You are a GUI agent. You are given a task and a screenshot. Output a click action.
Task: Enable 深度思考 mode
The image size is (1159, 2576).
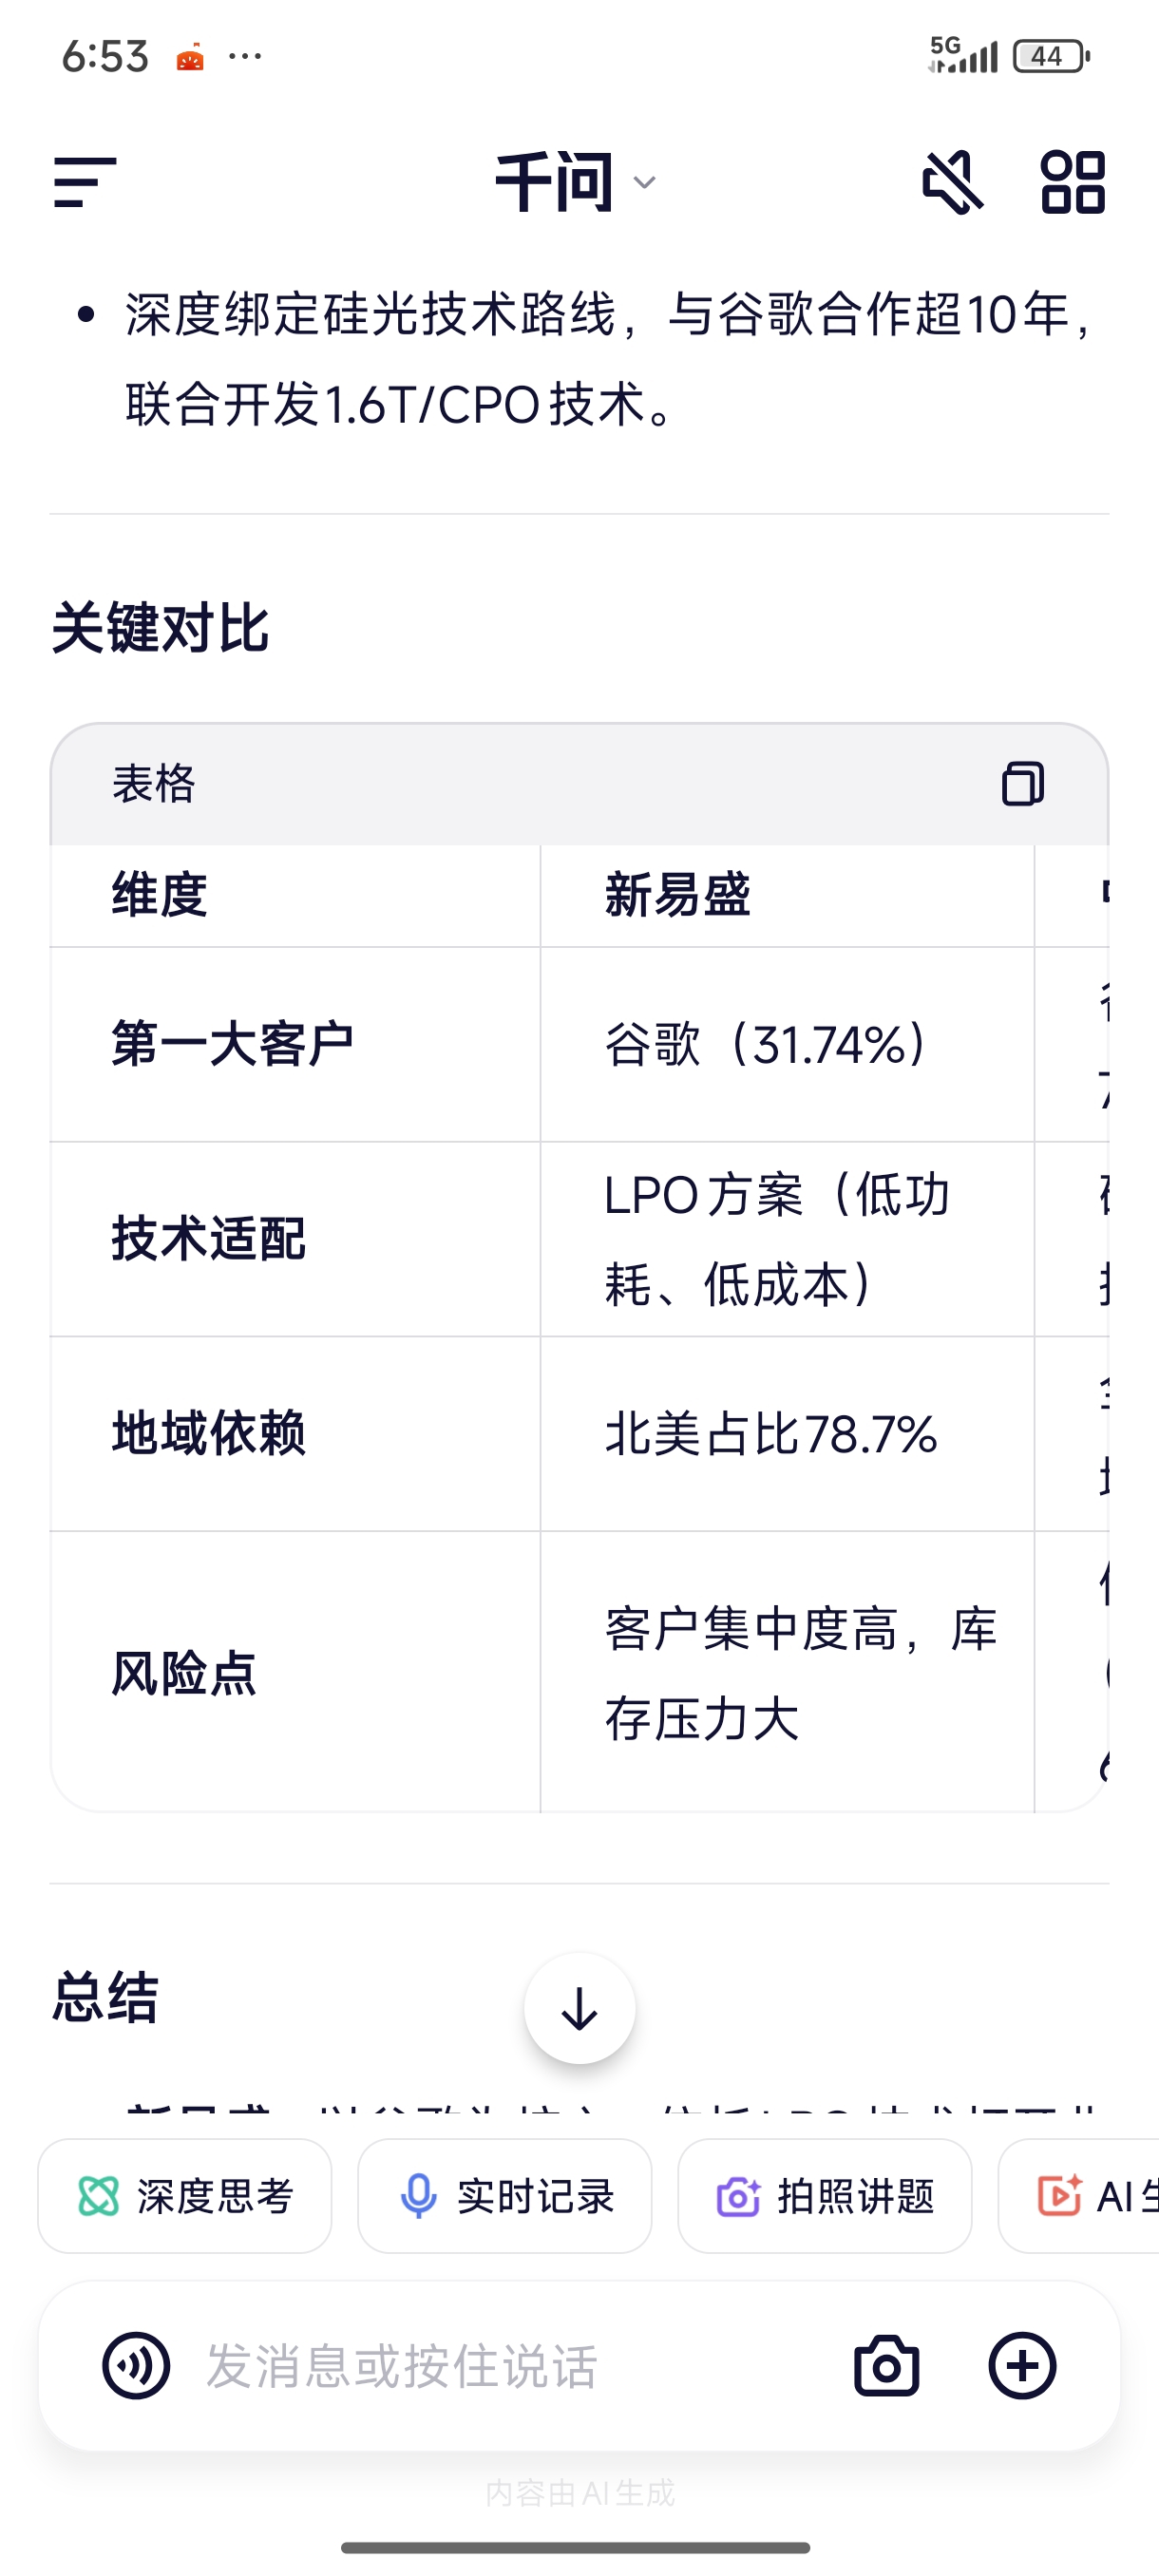tap(185, 2196)
